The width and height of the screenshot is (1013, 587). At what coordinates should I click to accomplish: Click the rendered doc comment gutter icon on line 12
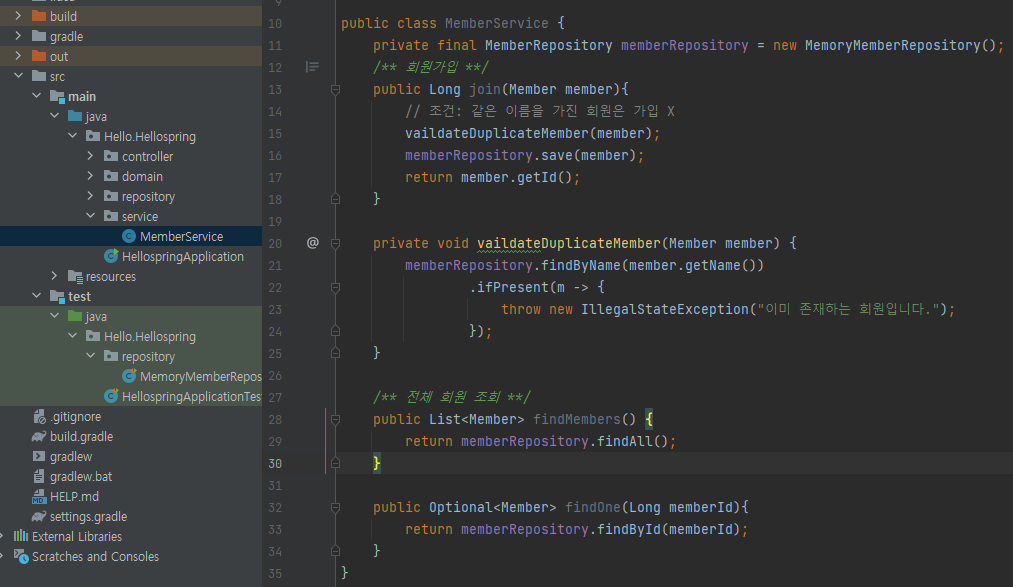(312, 67)
